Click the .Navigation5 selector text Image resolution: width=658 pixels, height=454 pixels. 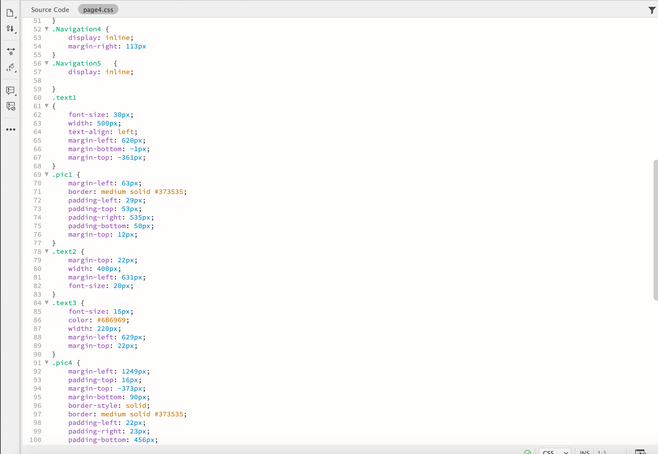coord(76,63)
